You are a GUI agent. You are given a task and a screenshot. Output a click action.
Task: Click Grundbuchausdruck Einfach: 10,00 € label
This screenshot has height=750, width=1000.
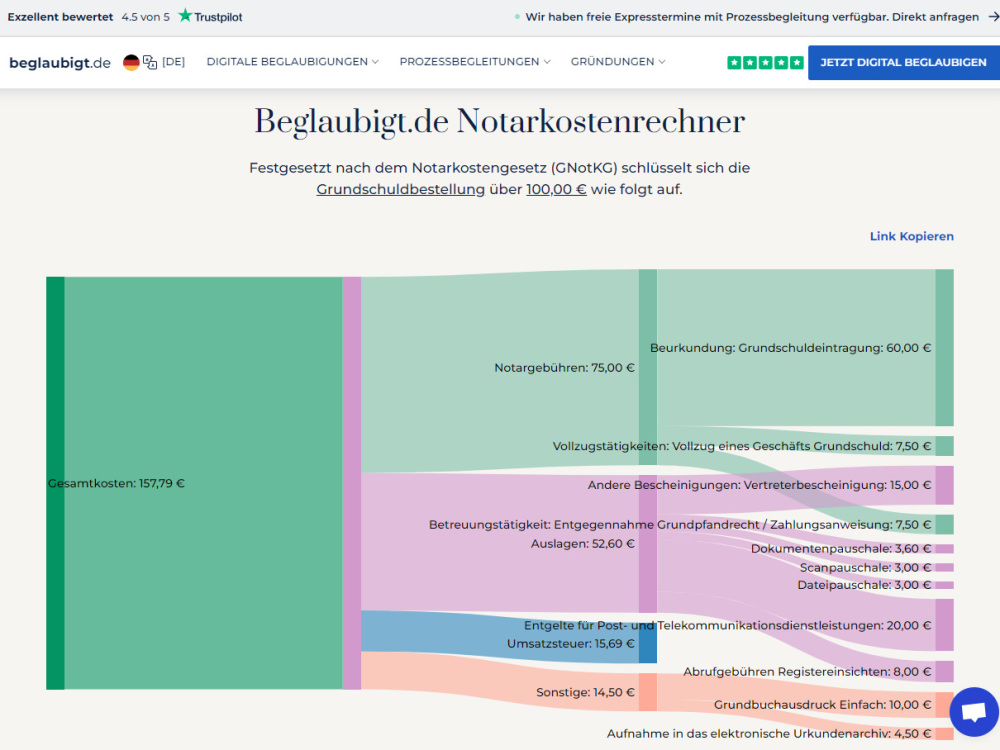[x=823, y=705]
